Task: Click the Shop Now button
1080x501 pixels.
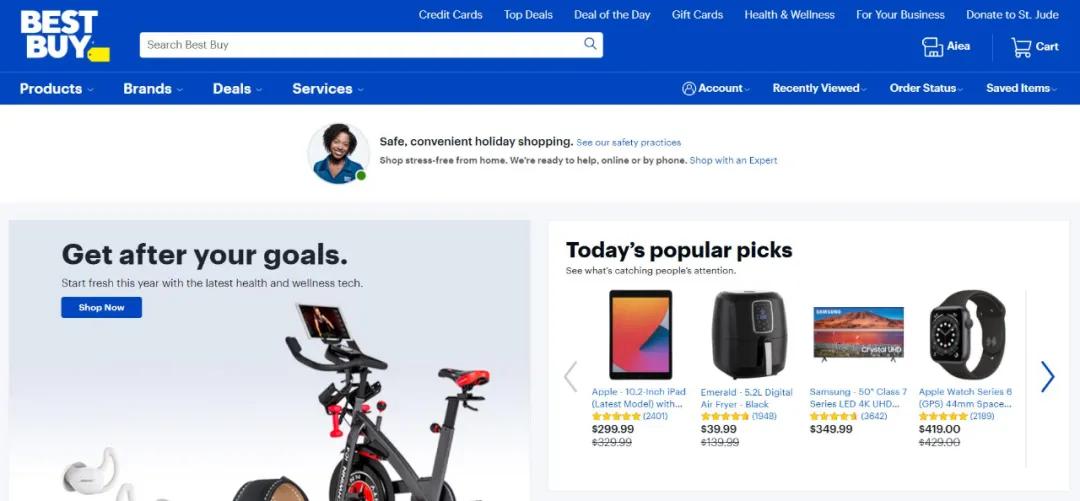Action: pyautogui.click(x=101, y=307)
